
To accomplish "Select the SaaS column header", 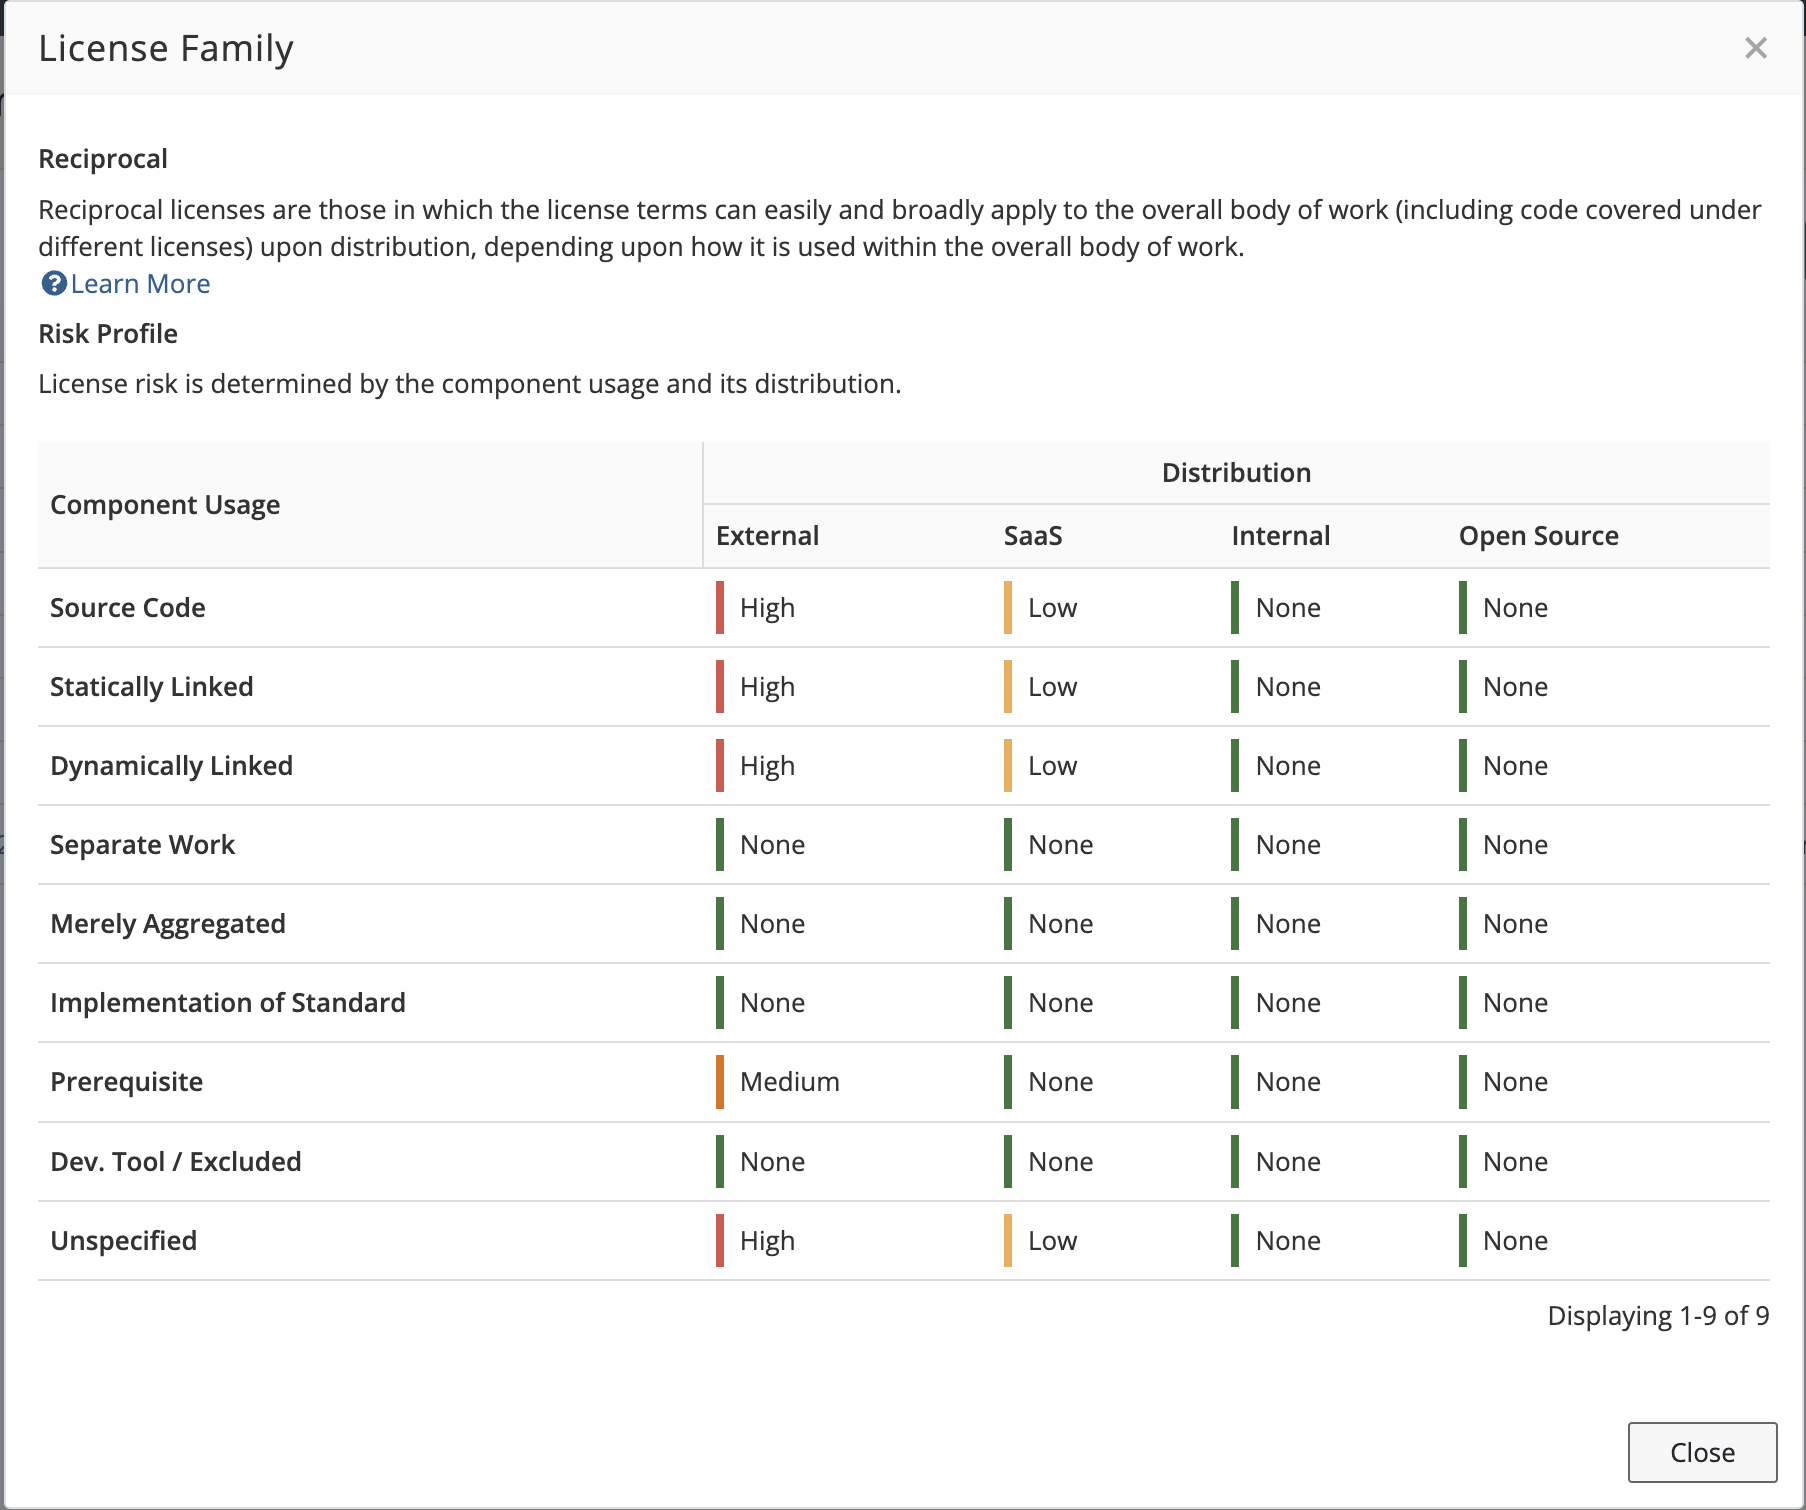I will pyautogui.click(x=1032, y=536).
